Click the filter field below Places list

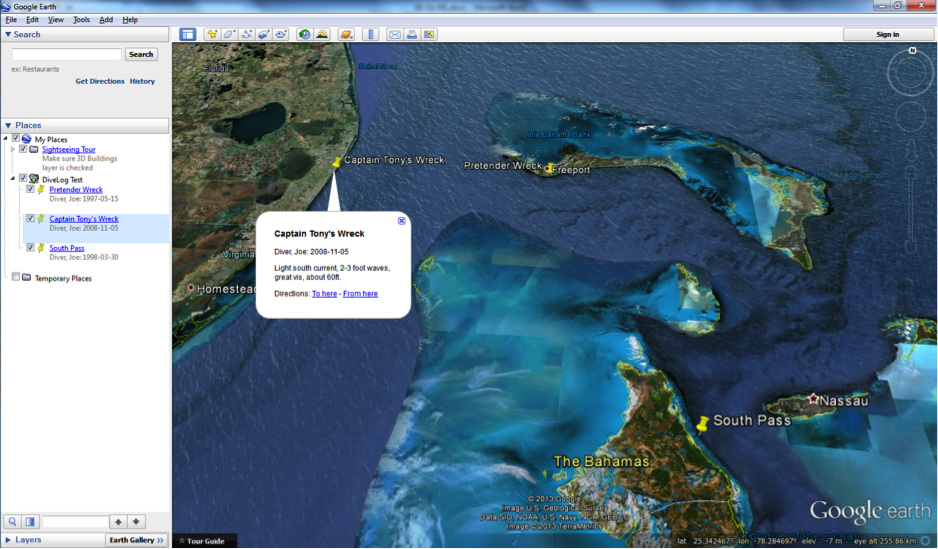(x=75, y=522)
